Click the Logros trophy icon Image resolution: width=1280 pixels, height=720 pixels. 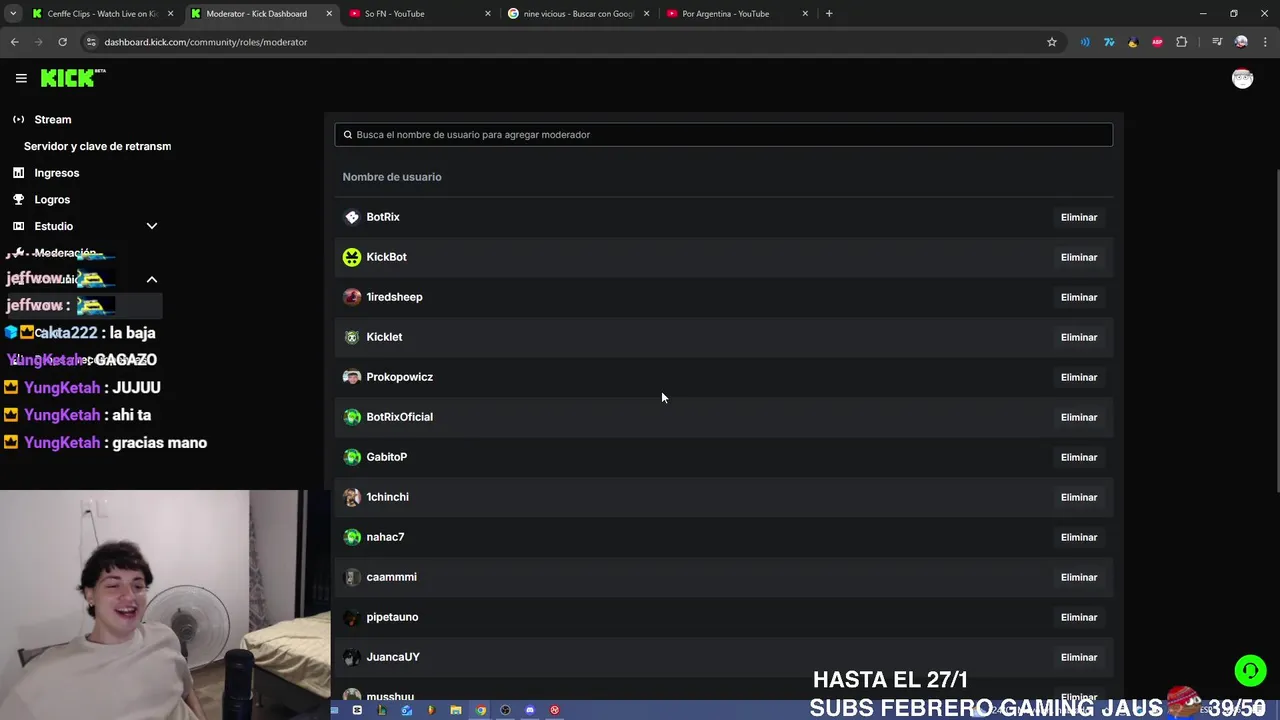pos(18,199)
